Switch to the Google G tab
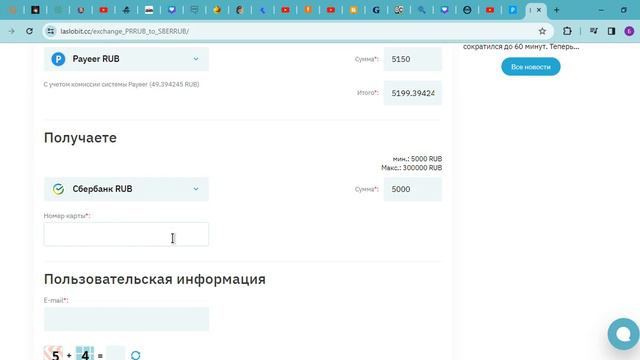The image size is (640, 360). pos(376,10)
